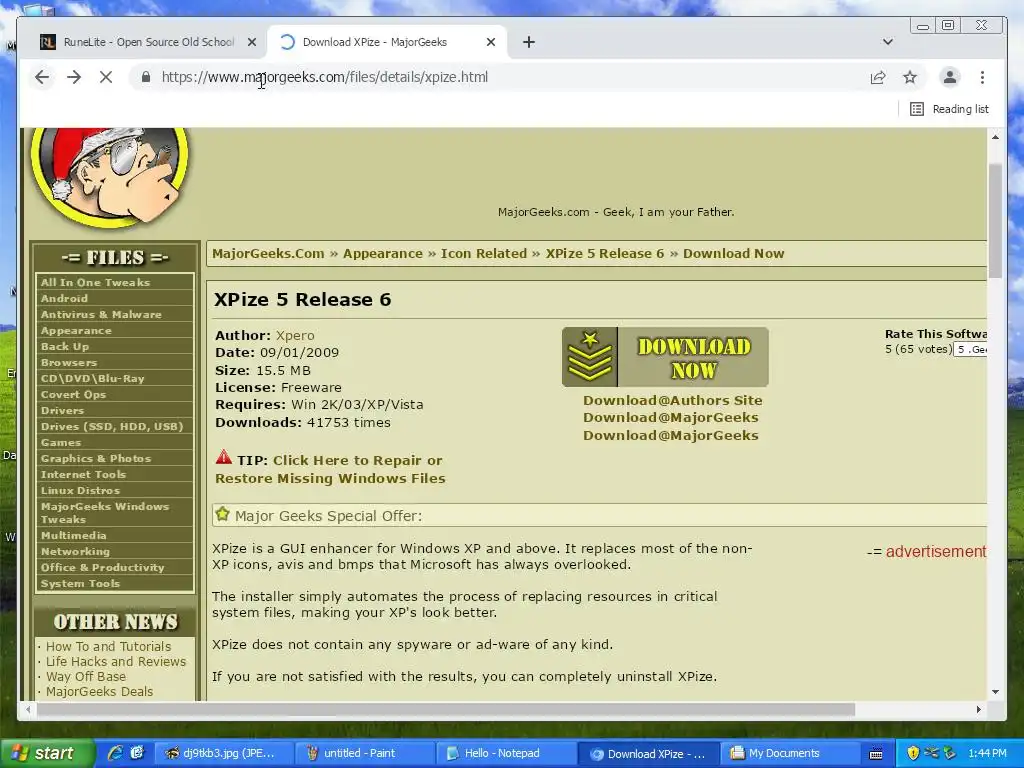Switch to Hello - Notepad in taskbar
Viewport: 1024px width, 768px height.
(504, 754)
